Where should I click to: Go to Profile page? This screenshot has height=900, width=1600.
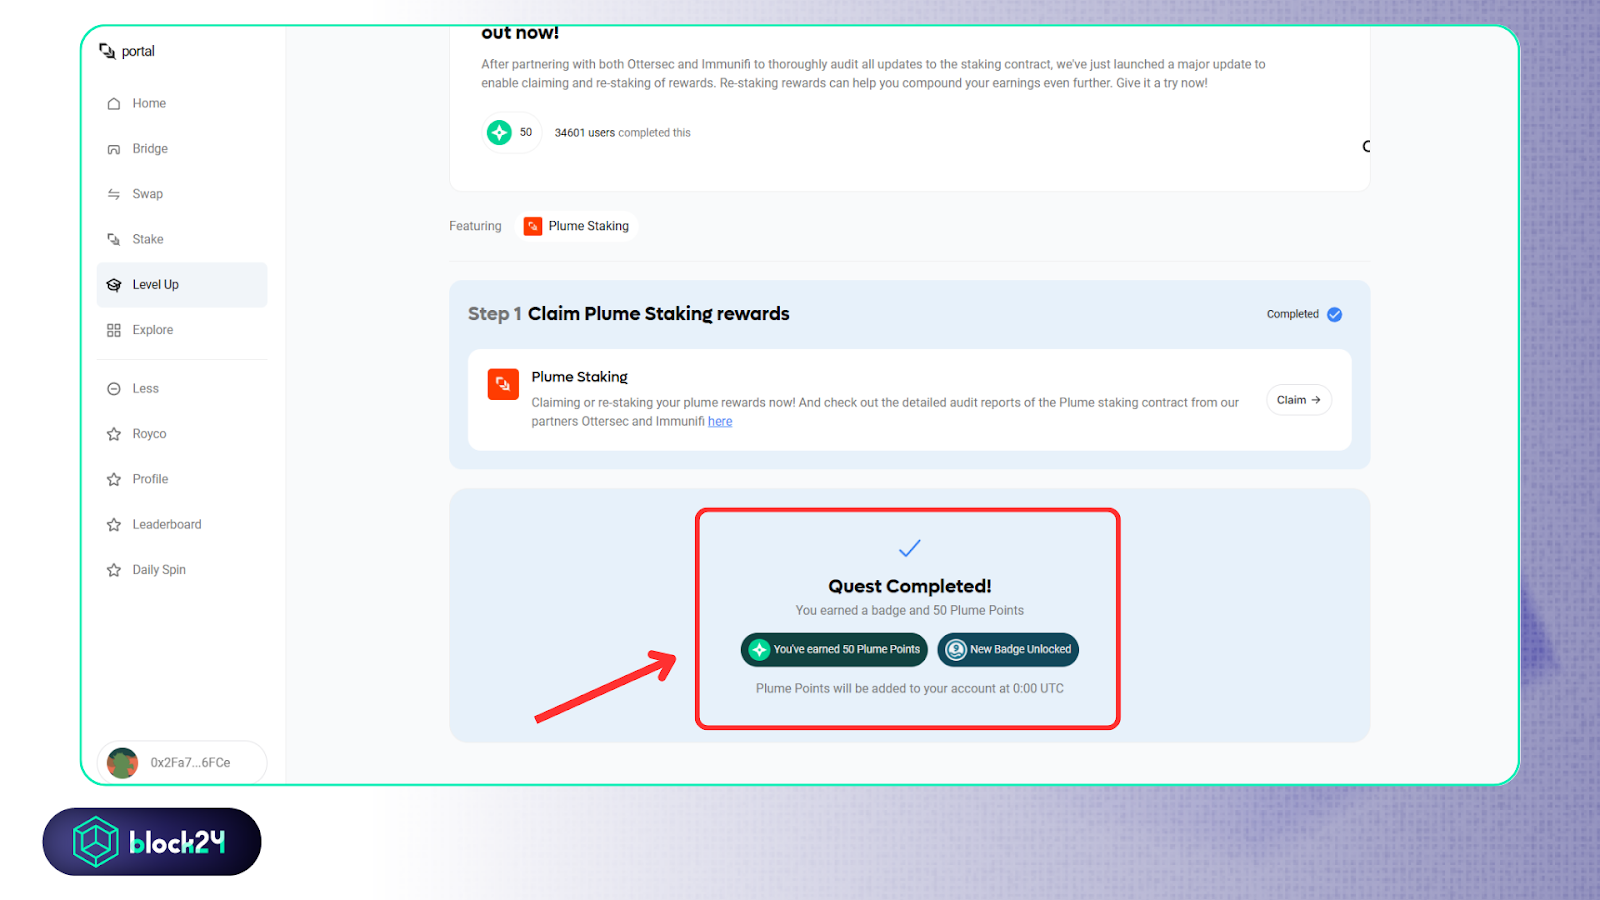click(150, 479)
